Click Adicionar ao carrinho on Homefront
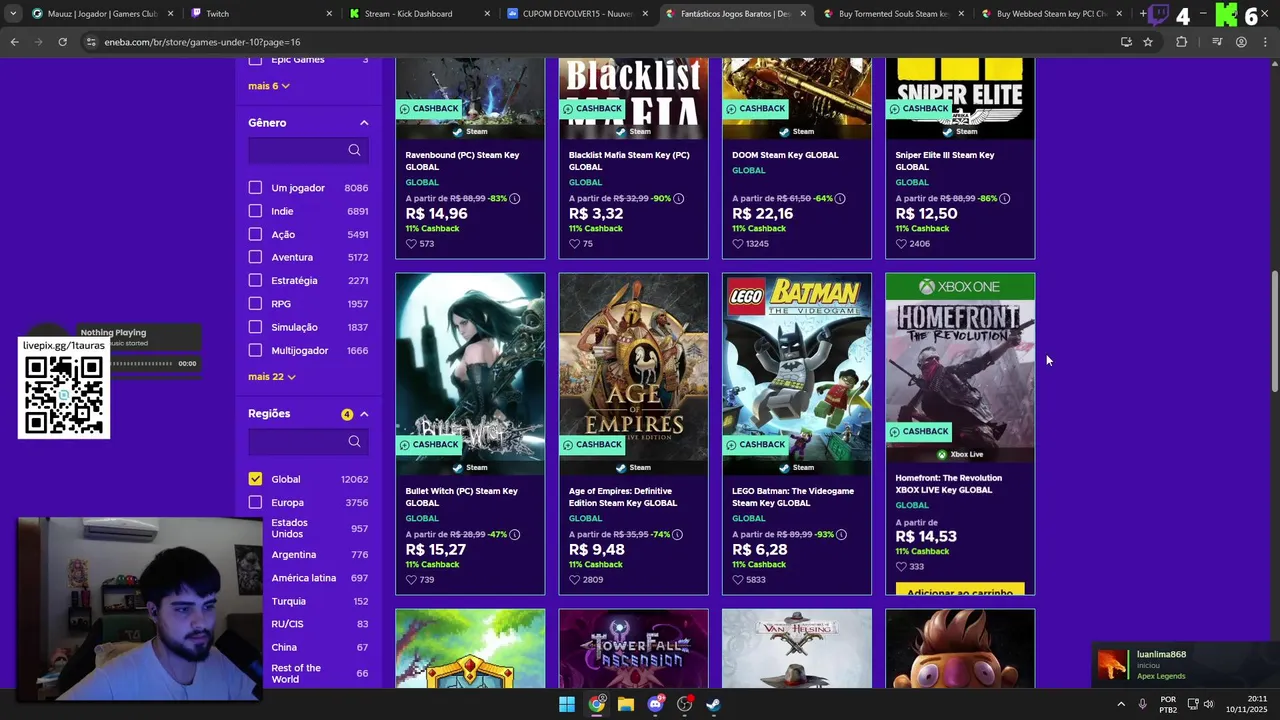This screenshot has height=720, width=1280. click(960, 590)
